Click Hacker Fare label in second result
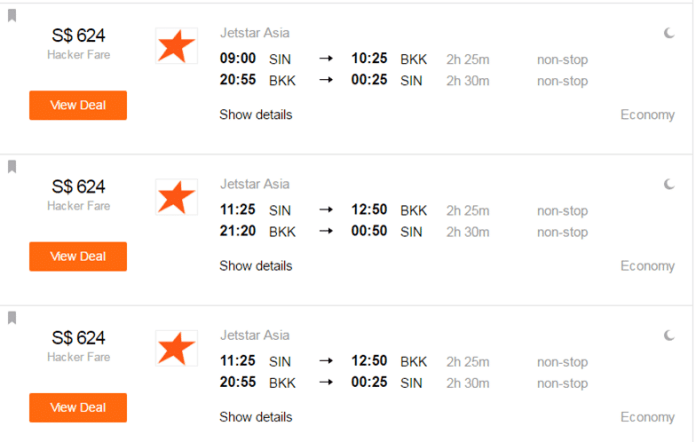Screen dimensions: 696x442 pyautogui.click(x=79, y=206)
